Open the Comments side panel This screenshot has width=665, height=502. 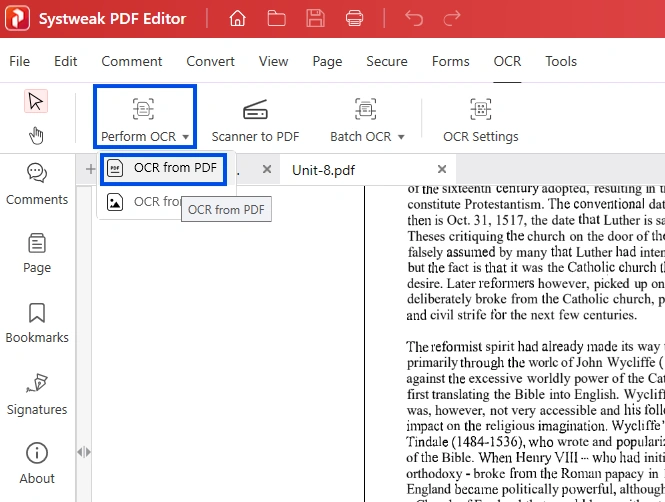tap(37, 184)
